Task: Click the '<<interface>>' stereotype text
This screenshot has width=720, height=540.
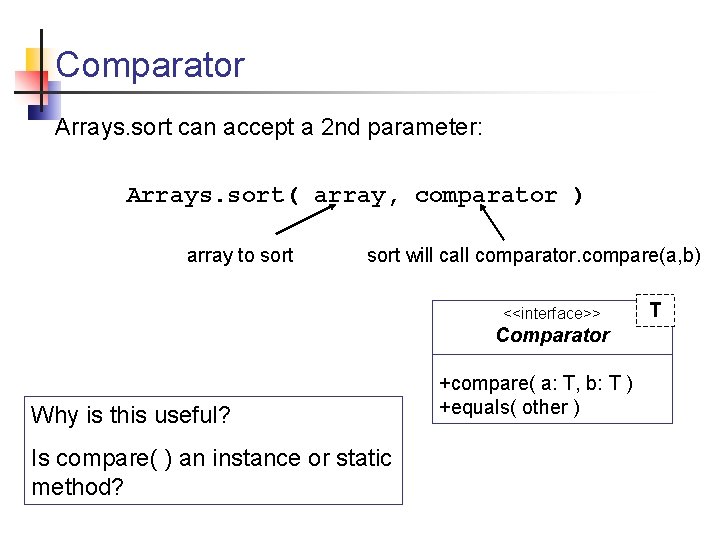Action: pos(551,314)
